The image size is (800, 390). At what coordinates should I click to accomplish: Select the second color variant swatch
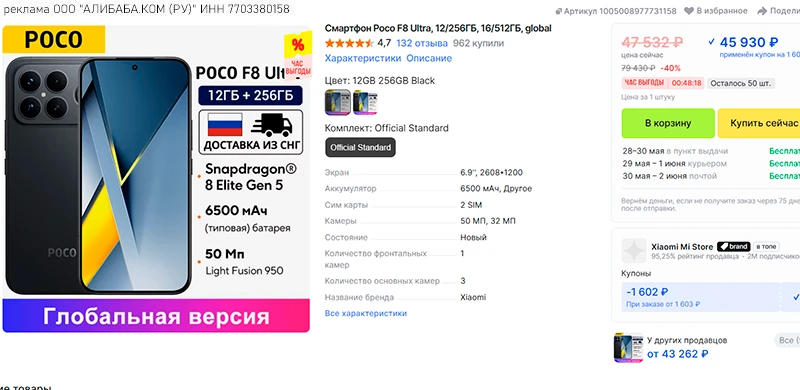pos(365,102)
